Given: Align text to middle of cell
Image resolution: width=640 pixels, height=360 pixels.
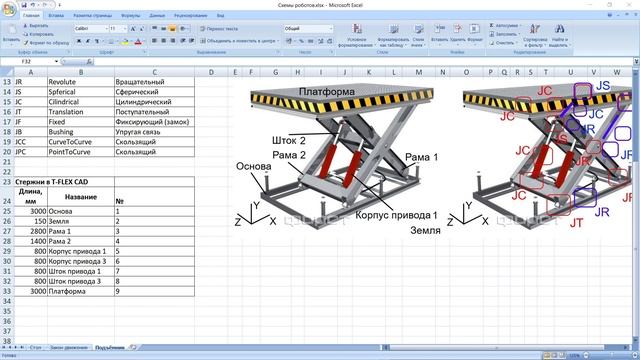Looking at the screenshot, I should 163,29.
